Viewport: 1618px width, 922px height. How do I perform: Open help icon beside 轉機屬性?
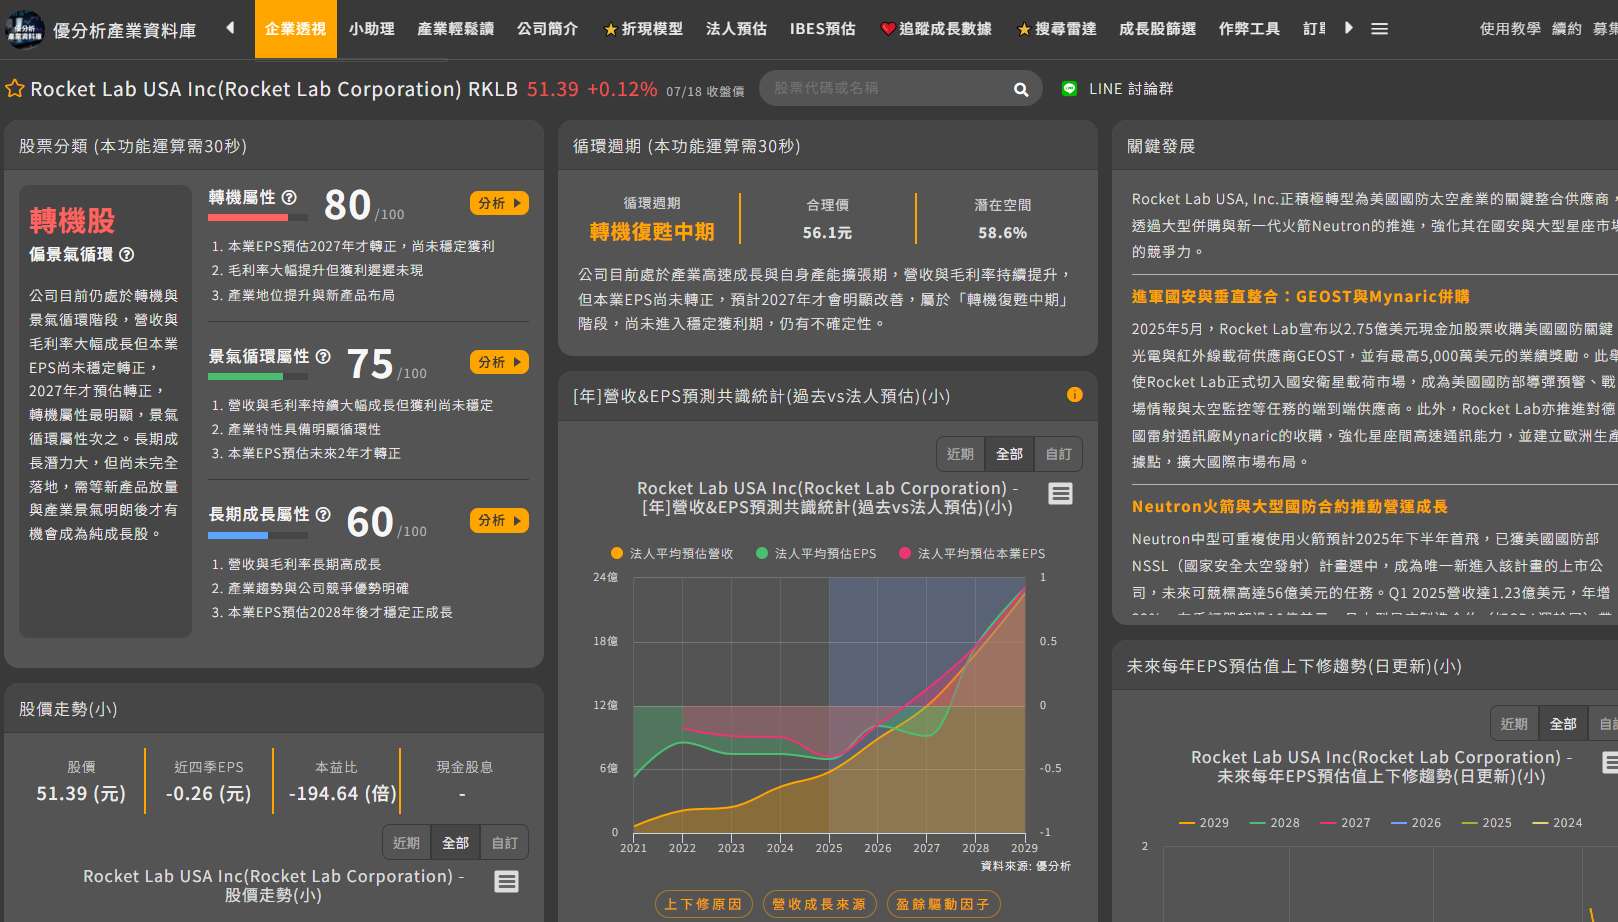coord(289,197)
